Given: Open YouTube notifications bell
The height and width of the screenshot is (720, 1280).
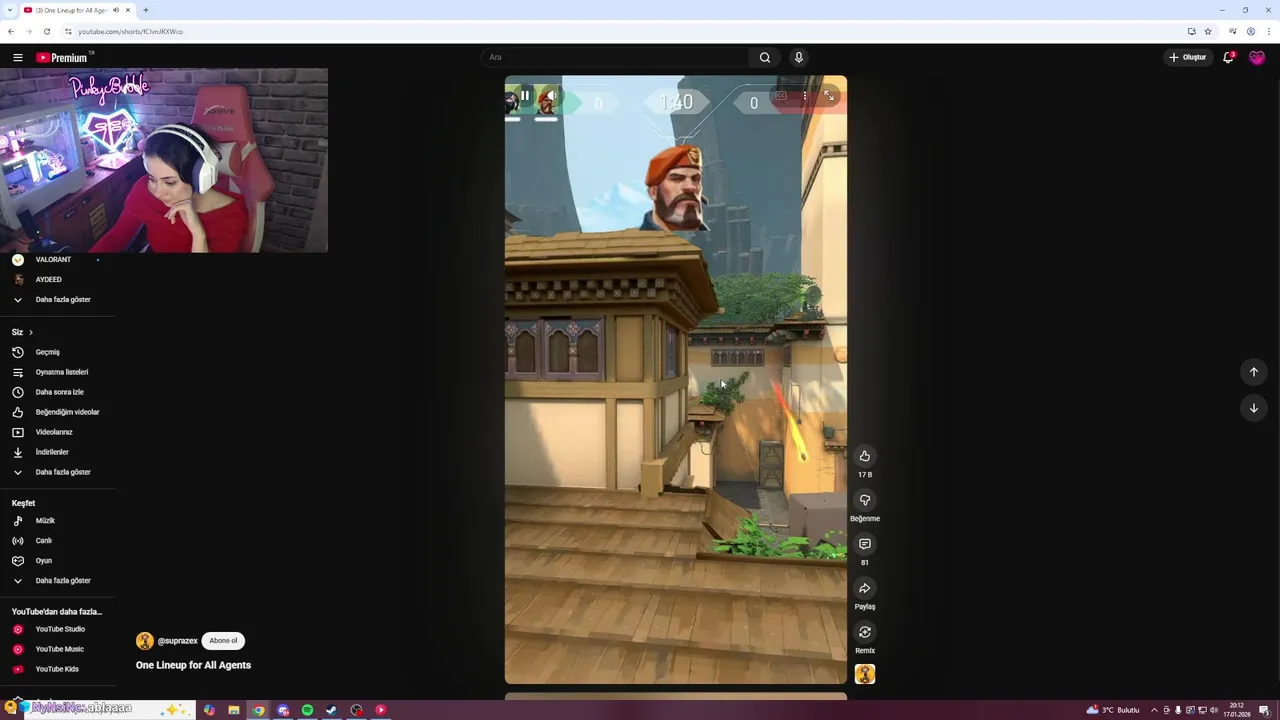Looking at the screenshot, I should 1229,57.
